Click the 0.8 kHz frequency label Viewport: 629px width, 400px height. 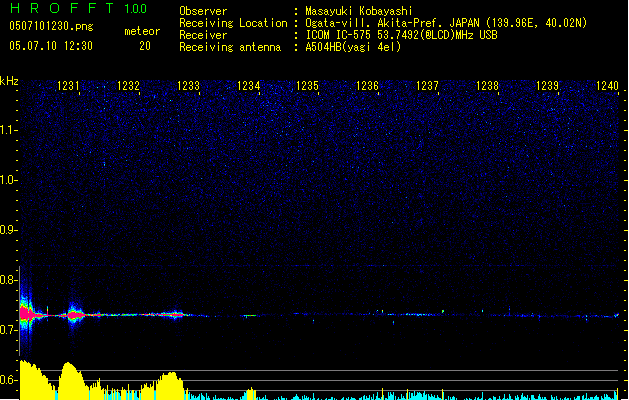(x=8, y=280)
